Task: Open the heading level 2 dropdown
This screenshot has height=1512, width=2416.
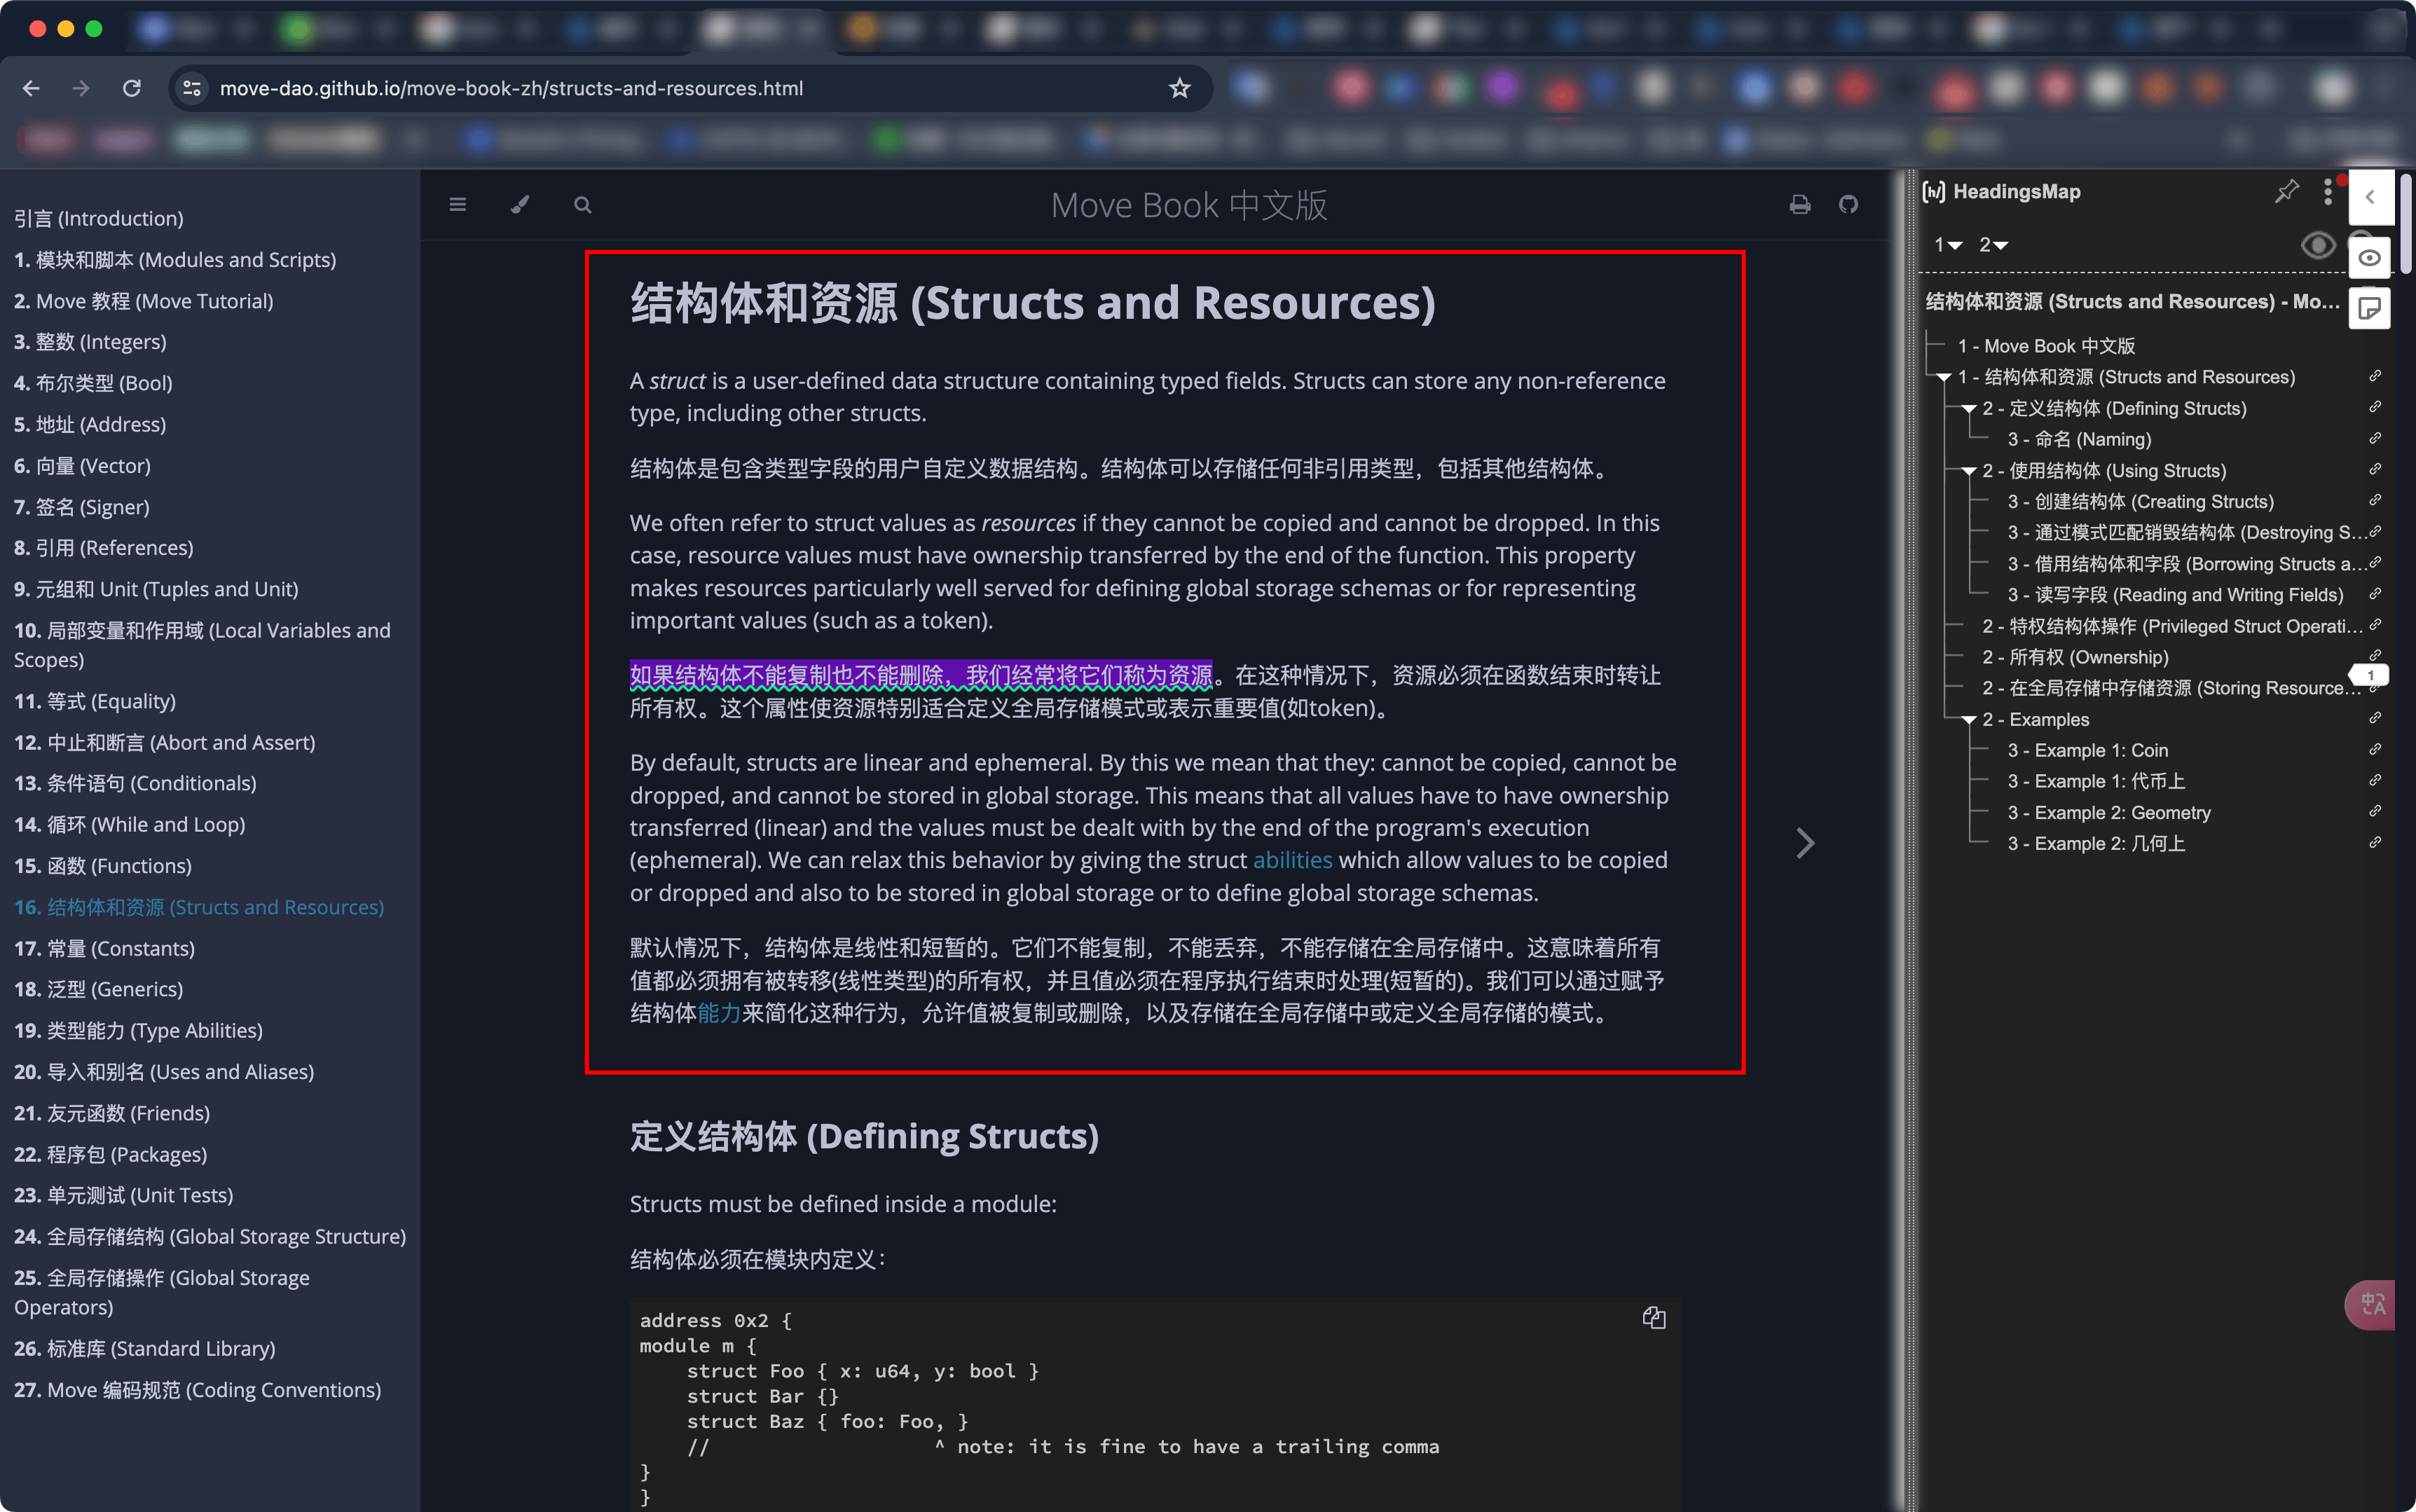Action: (1993, 245)
